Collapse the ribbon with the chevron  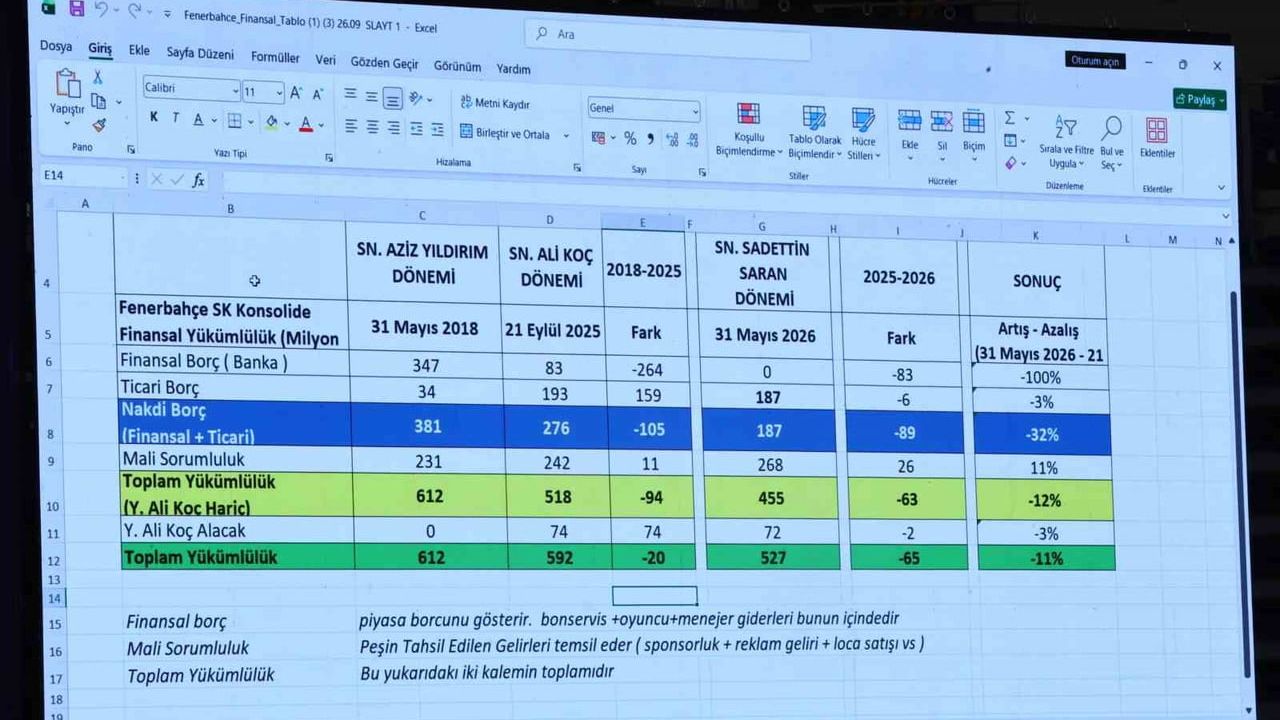1221,187
